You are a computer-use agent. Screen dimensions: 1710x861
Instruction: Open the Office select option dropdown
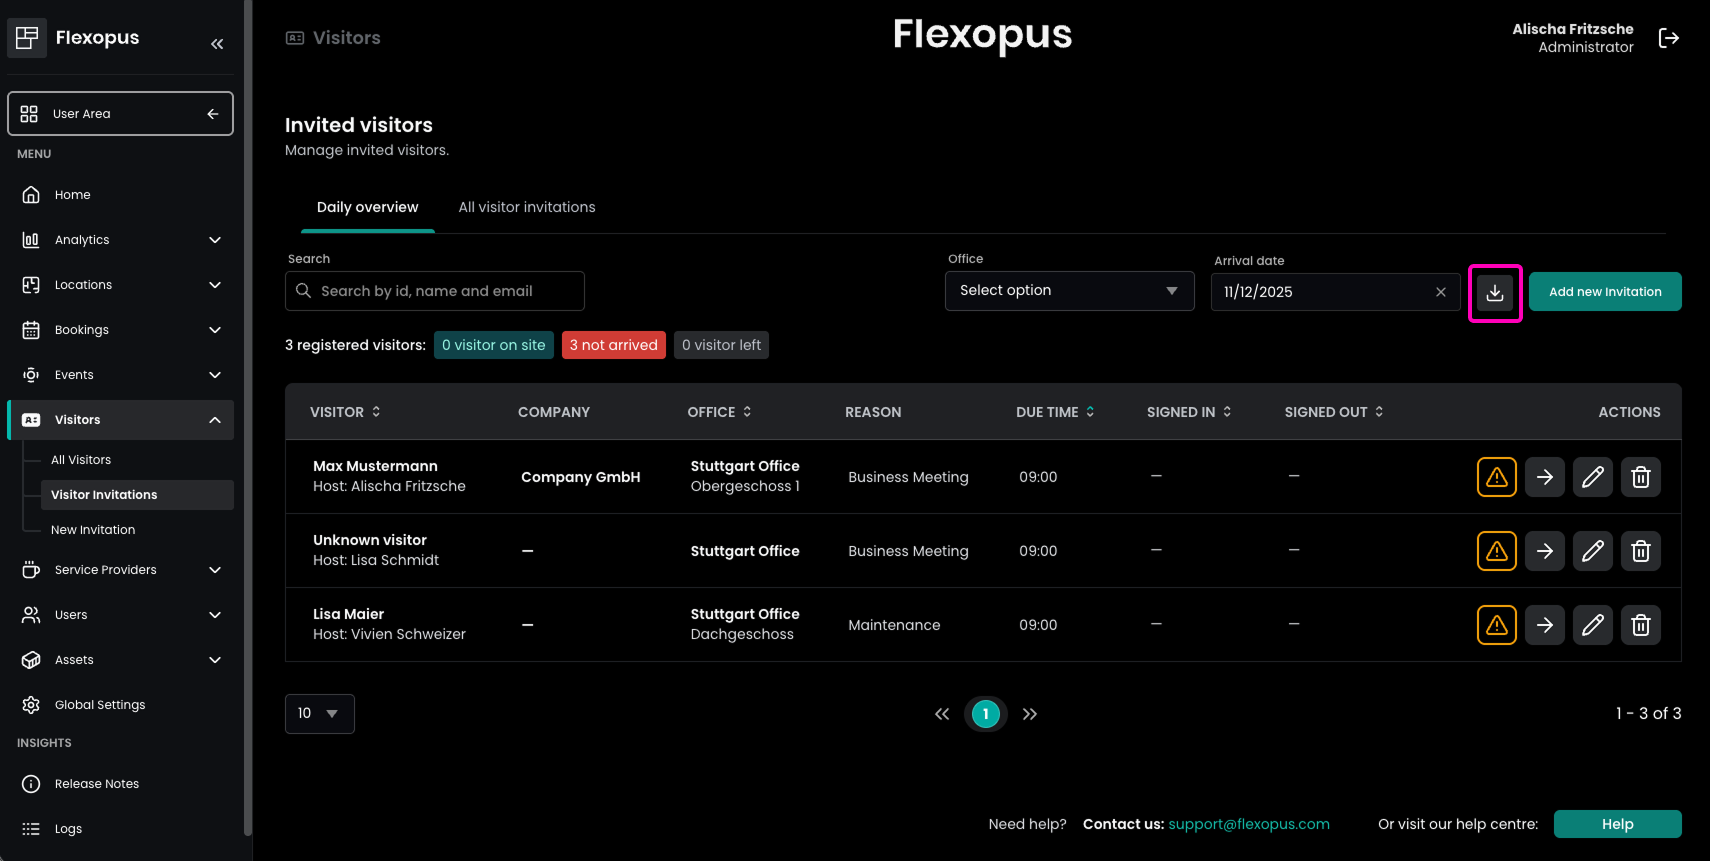coord(1069,291)
